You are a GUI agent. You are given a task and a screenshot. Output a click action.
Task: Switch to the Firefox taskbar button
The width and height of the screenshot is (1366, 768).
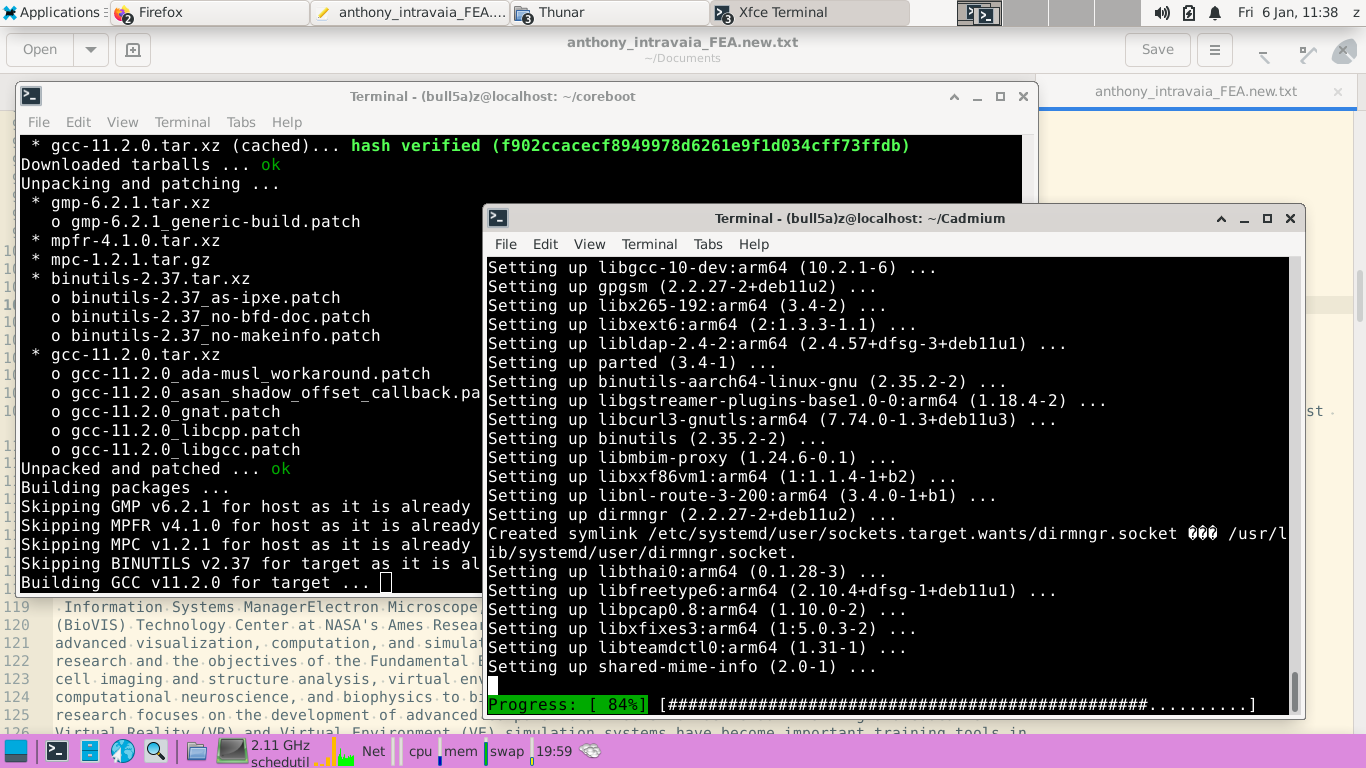coord(210,13)
